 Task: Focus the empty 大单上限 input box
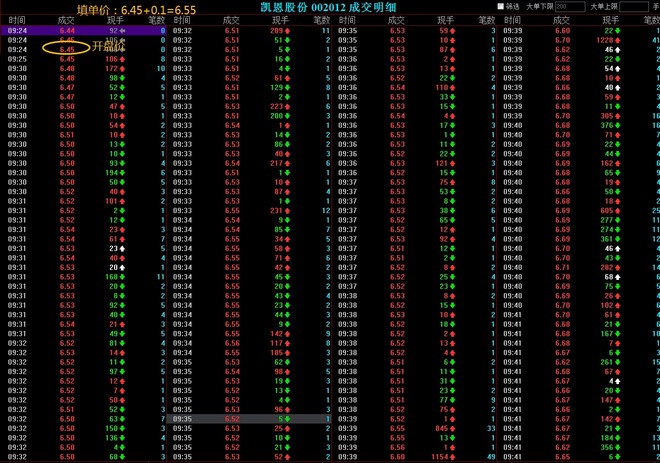pyautogui.click(x=633, y=6)
